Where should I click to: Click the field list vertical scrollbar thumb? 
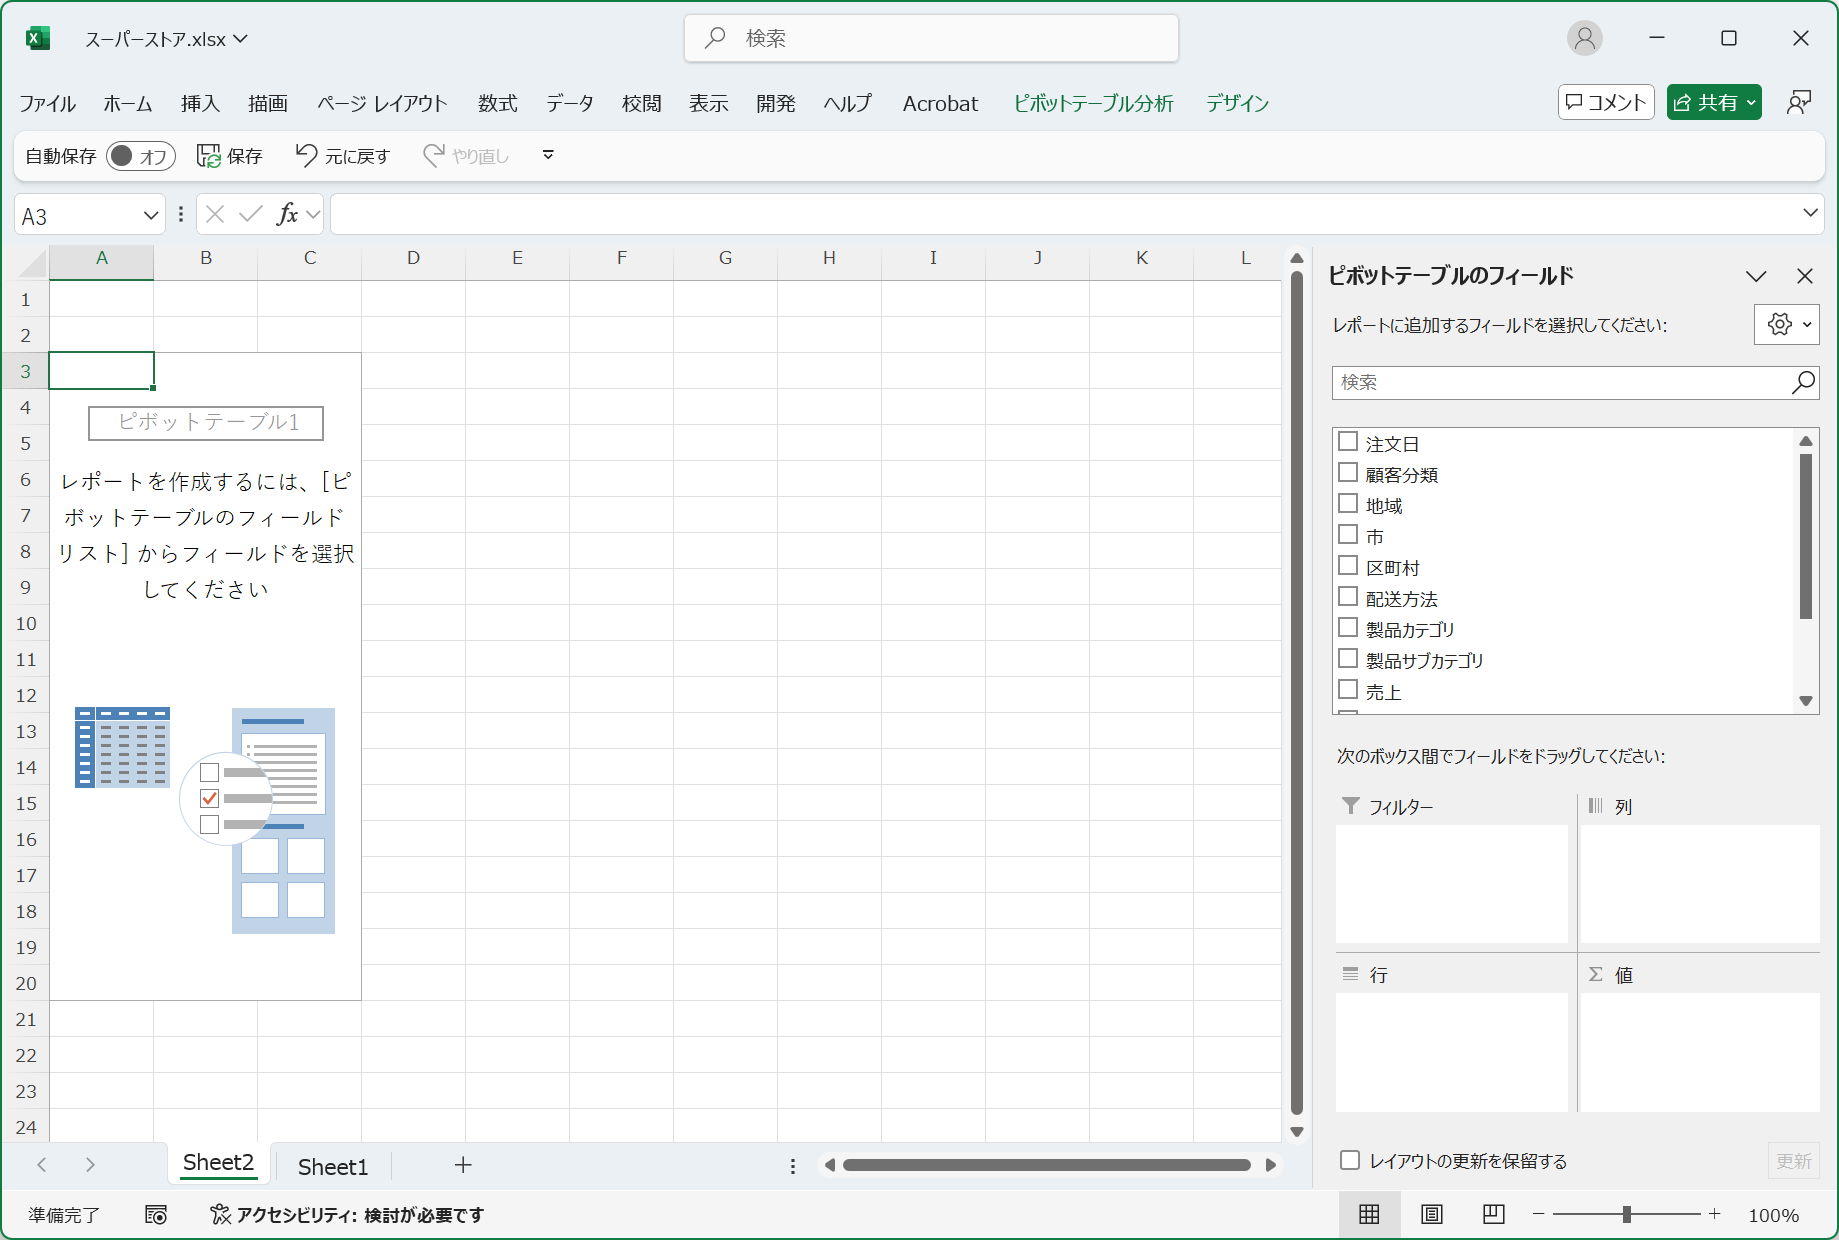[1806, 537]
